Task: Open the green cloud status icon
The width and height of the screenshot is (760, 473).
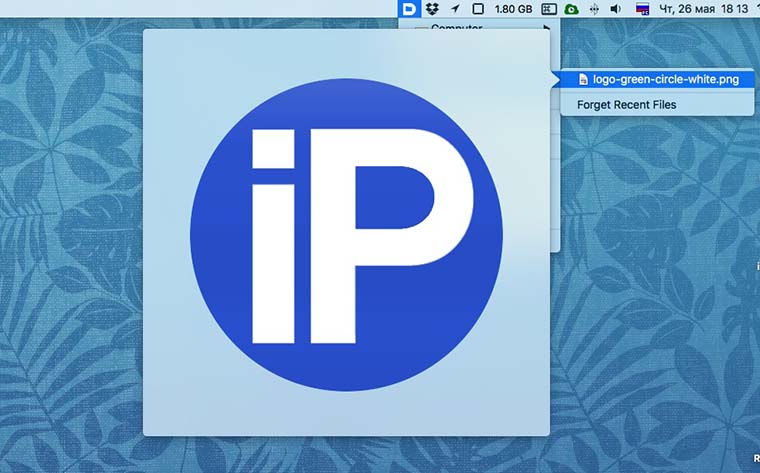Action: click(571, 9)
